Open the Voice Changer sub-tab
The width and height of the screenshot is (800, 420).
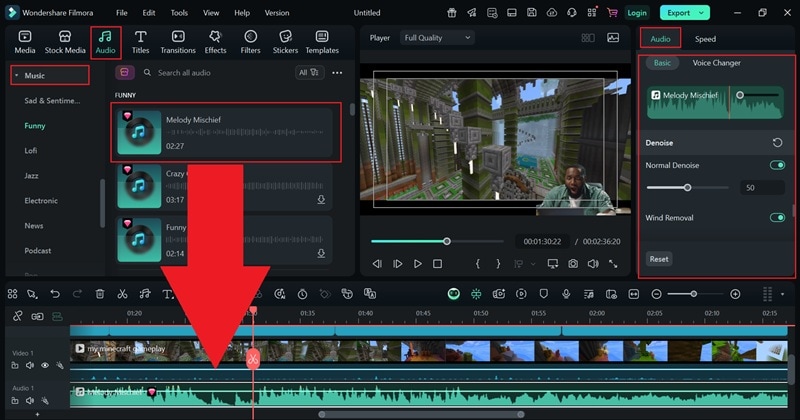716,63
